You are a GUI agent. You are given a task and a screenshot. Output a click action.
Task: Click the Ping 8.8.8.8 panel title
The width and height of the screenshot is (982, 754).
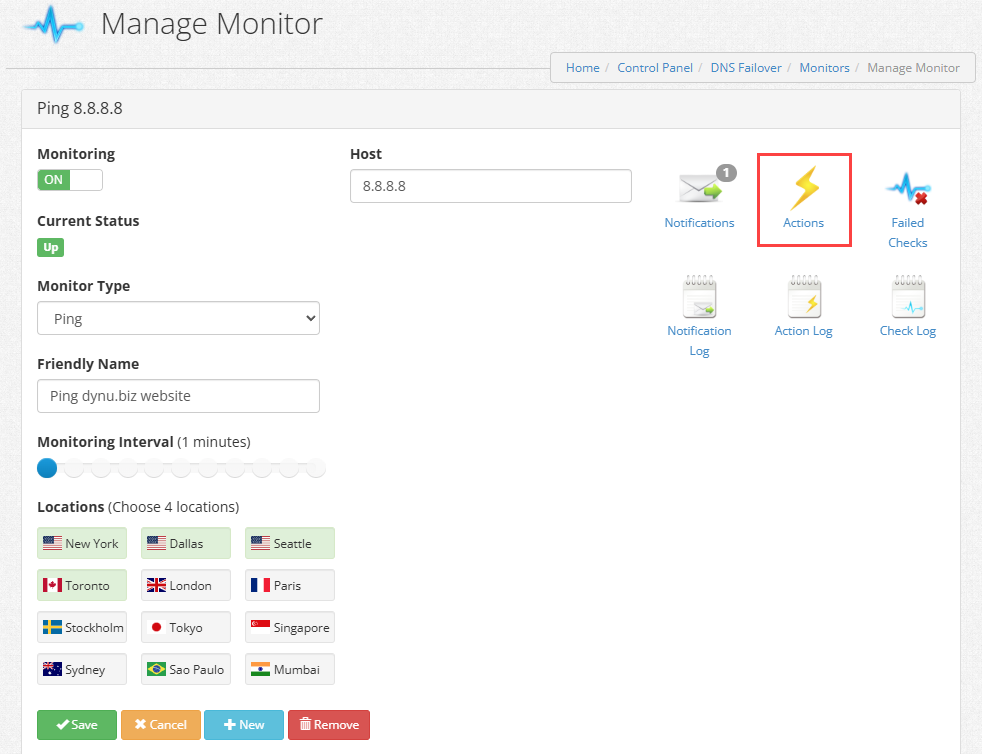pos(80,108)
